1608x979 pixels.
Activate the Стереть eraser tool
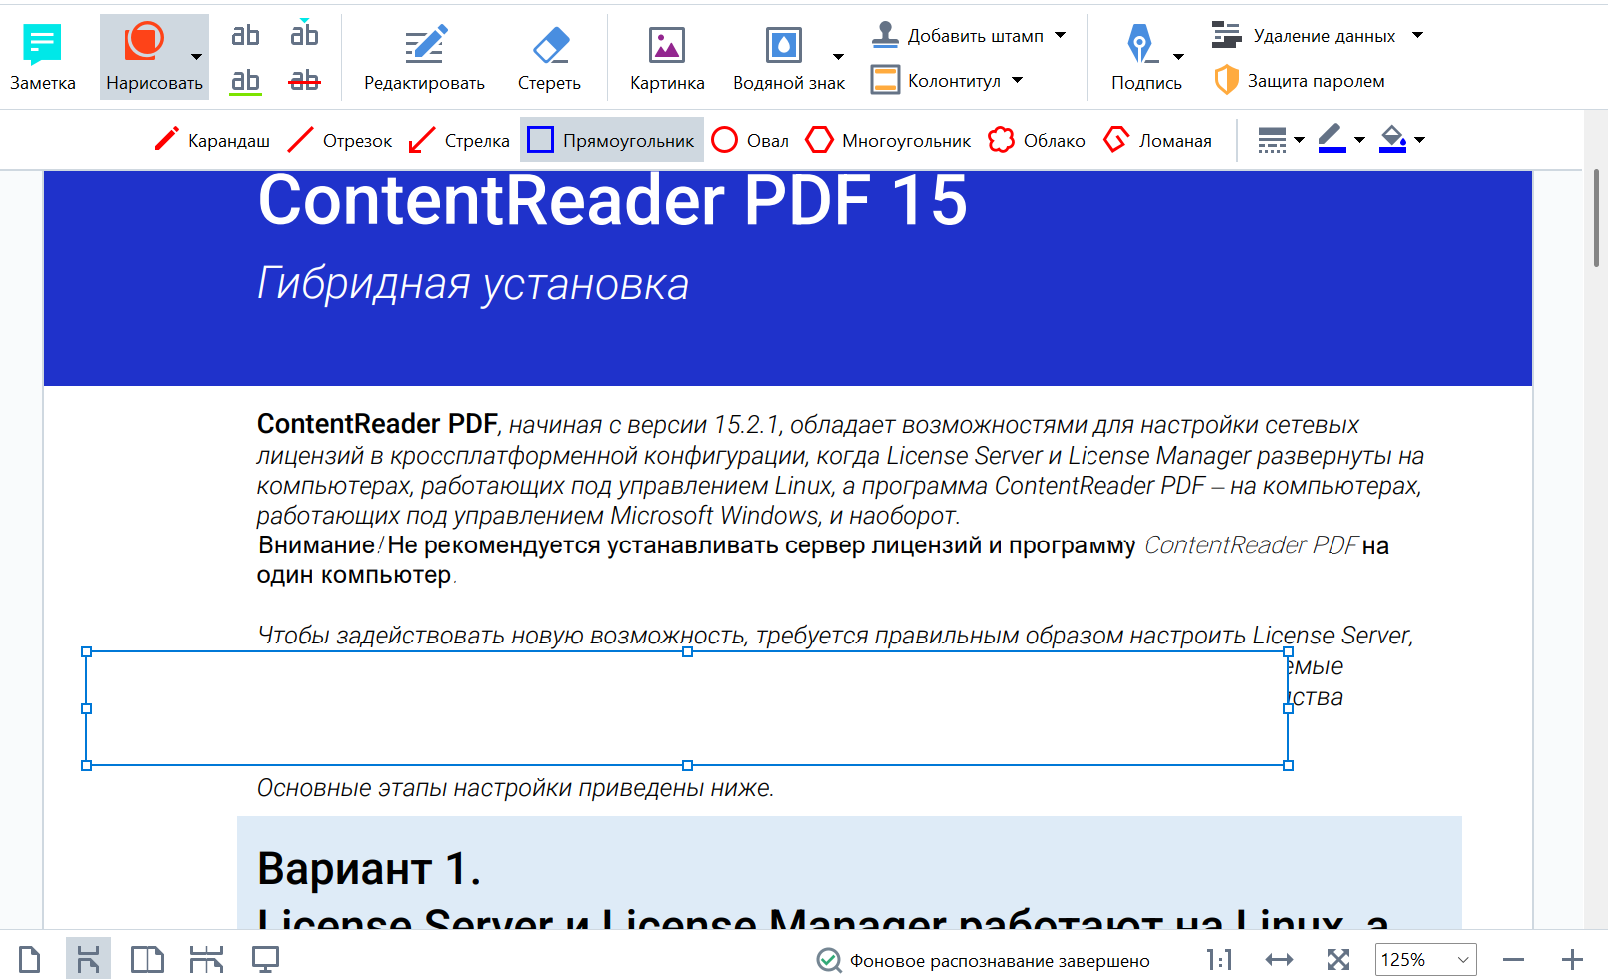549,58
